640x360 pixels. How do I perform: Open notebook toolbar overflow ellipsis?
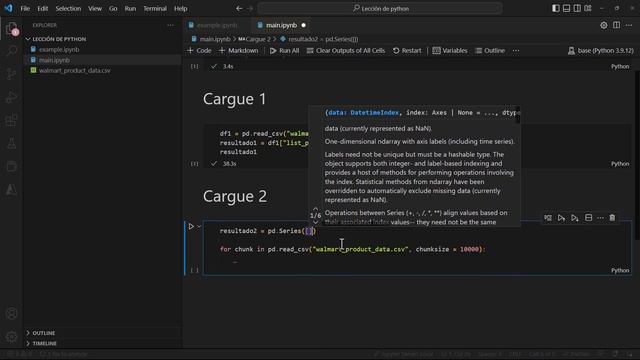516,51
